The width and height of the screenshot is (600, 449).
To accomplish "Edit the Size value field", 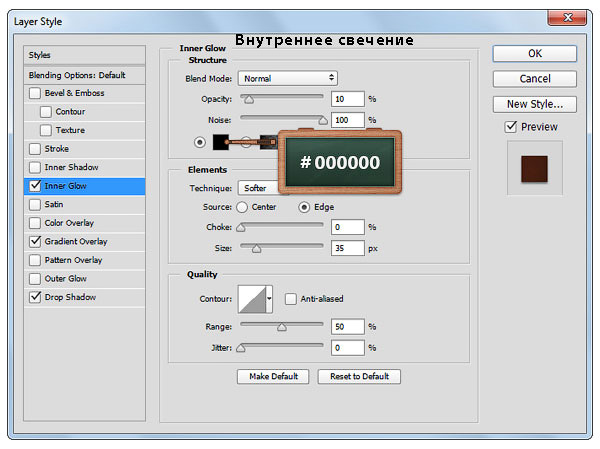I will point(347,248).
